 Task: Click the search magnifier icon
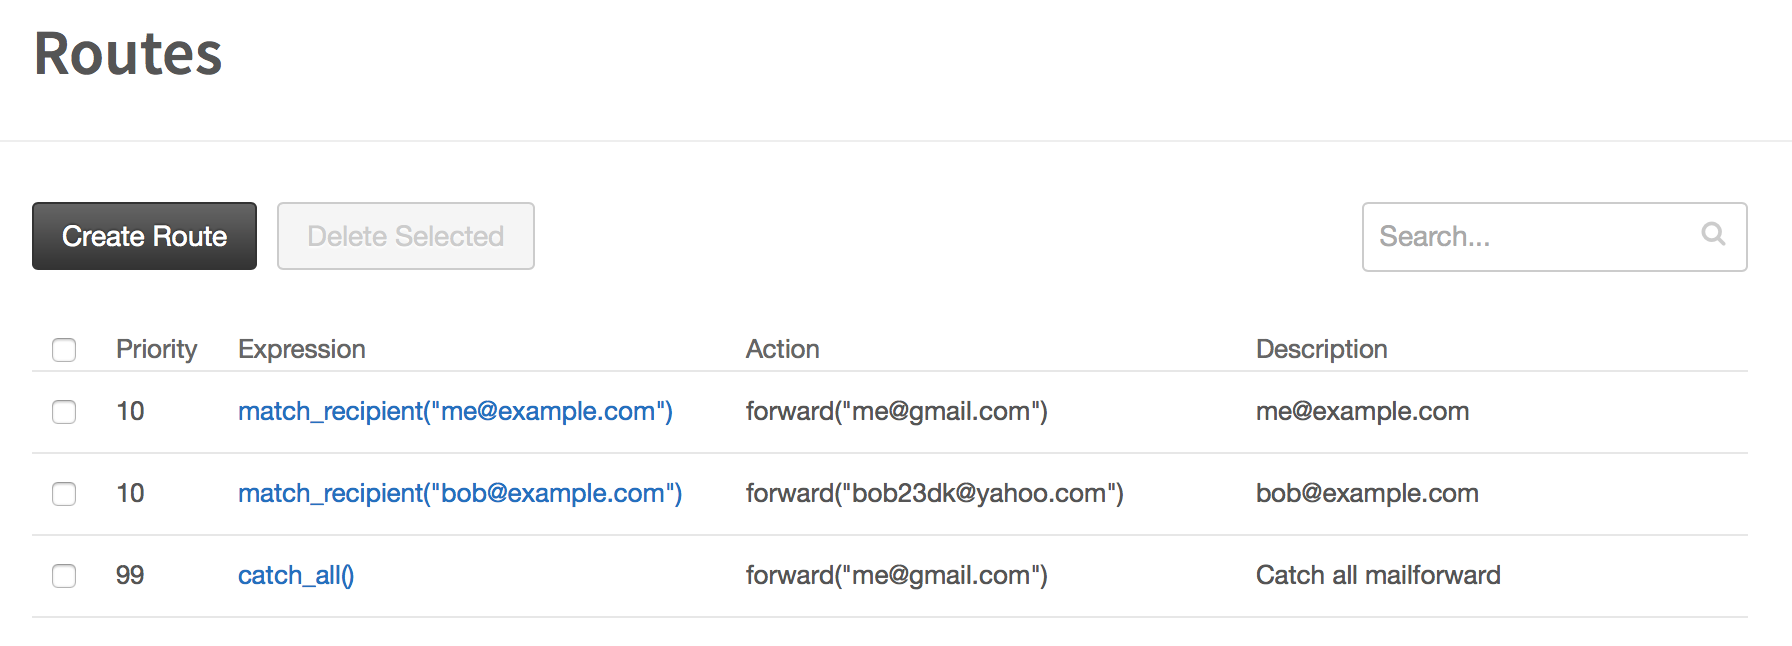(1713, 234)
